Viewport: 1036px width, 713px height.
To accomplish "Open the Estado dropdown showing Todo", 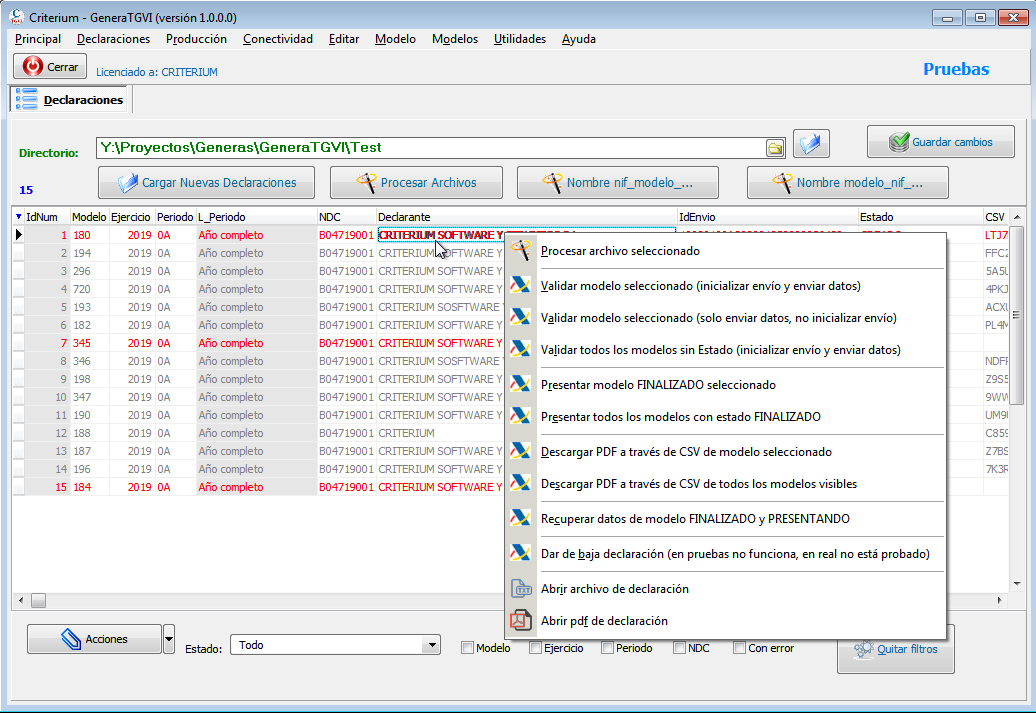I will click(336, 645).
